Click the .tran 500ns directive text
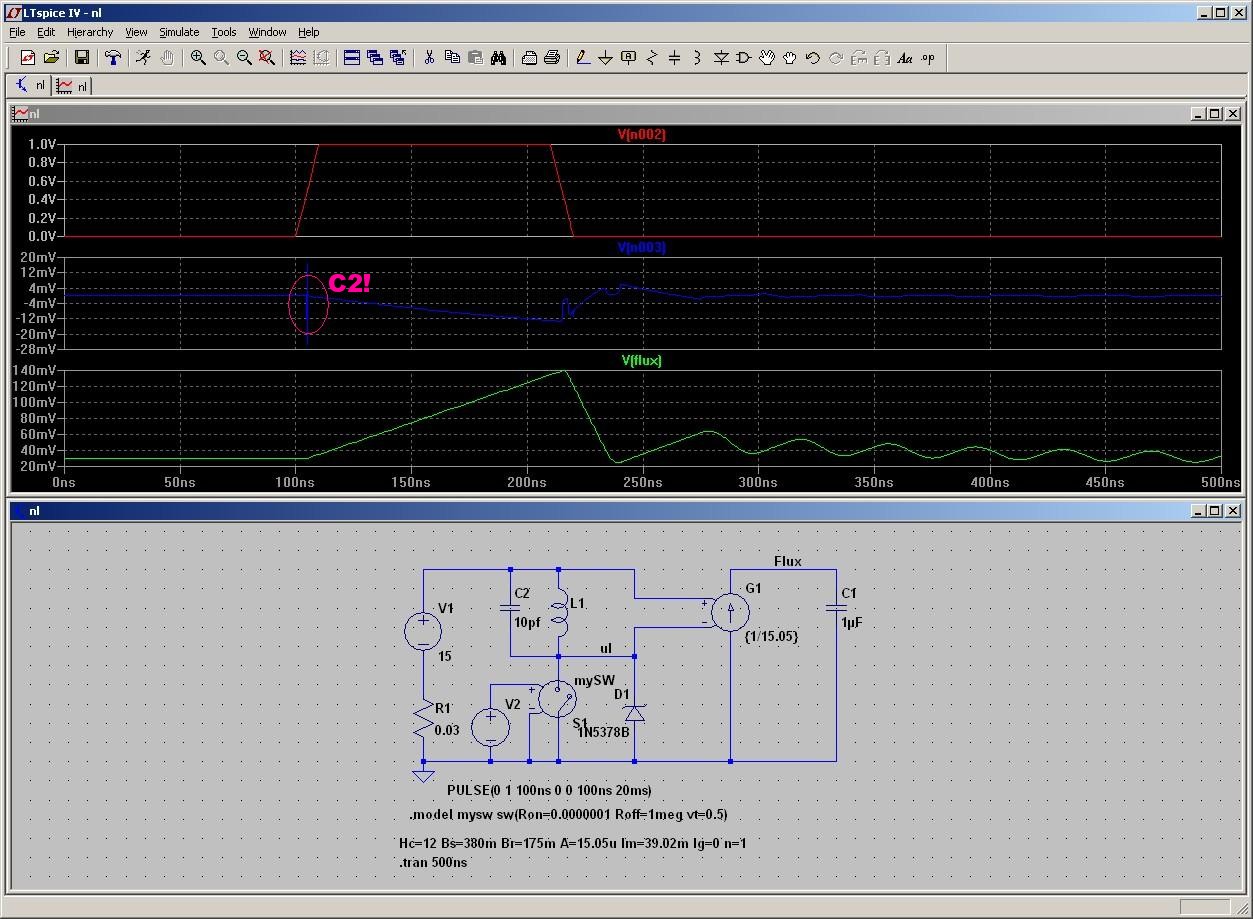Viewport: 1253px width, 919px height. (433, 862)
